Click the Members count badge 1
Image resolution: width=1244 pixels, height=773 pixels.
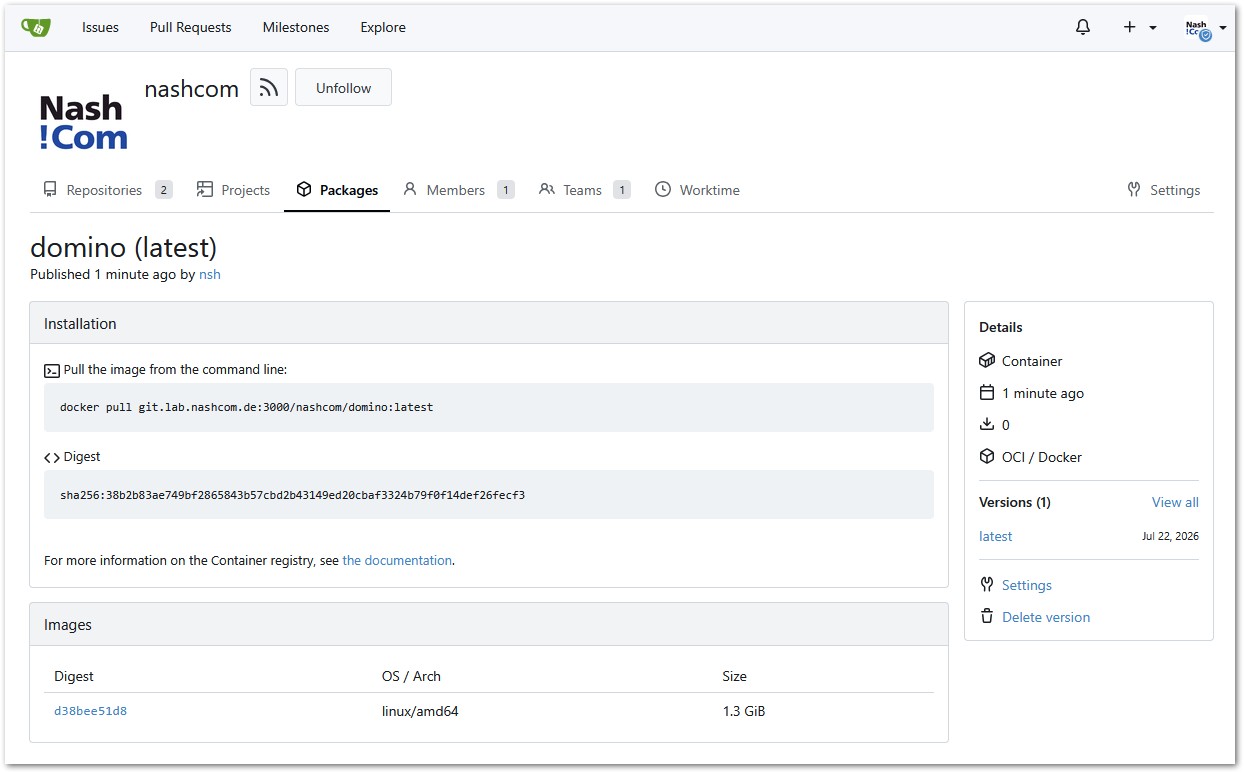point(506,190)
